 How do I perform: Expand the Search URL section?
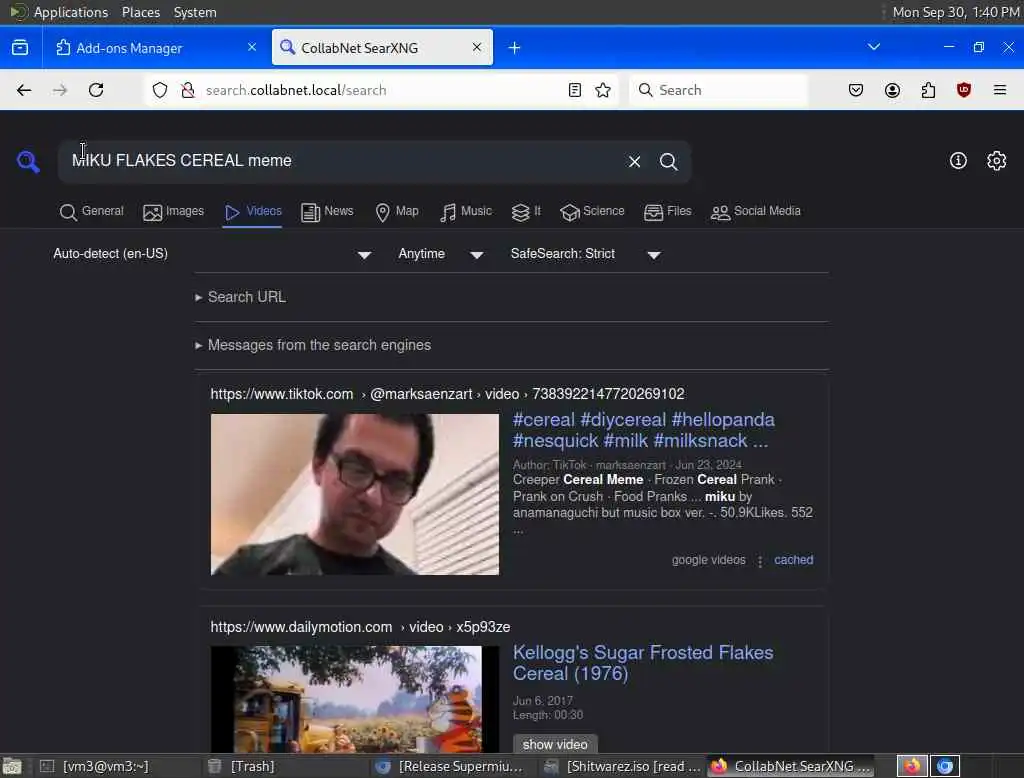[x=240, y=297]
